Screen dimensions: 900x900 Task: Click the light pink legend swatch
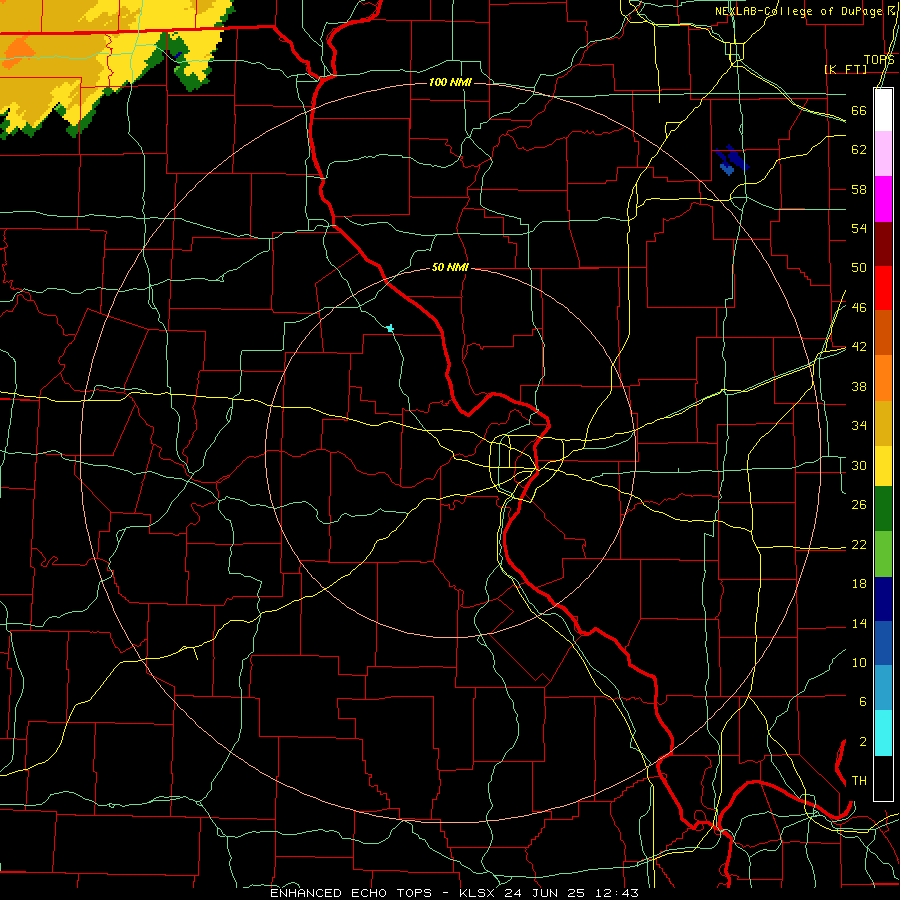coord(883,153)
